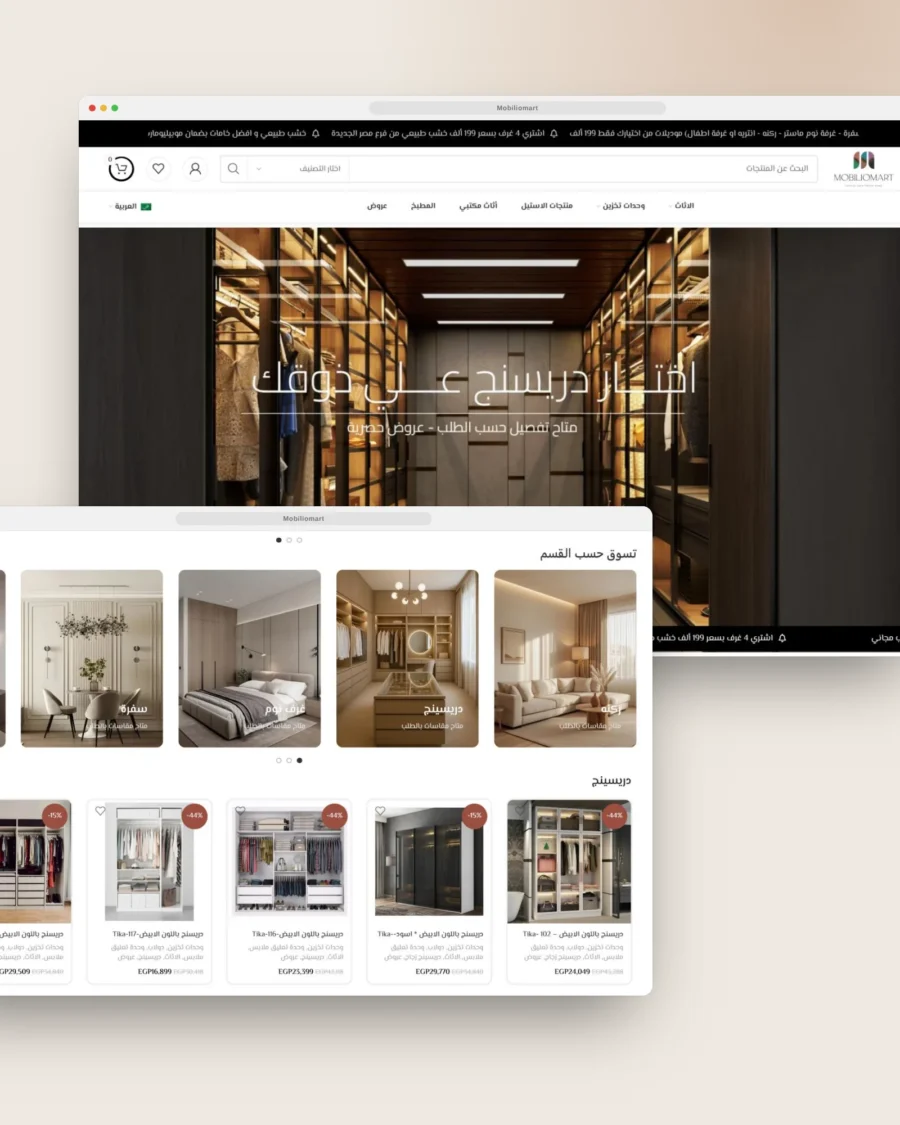
Task: Open the Tika-102 dressing product title
Action: tap(573, 934)
